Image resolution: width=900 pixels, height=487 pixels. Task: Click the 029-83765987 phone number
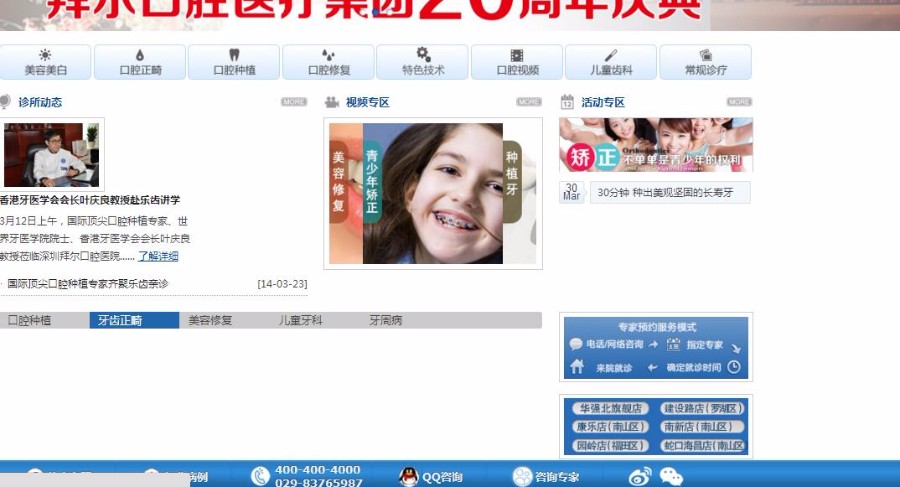click(319, 483)
